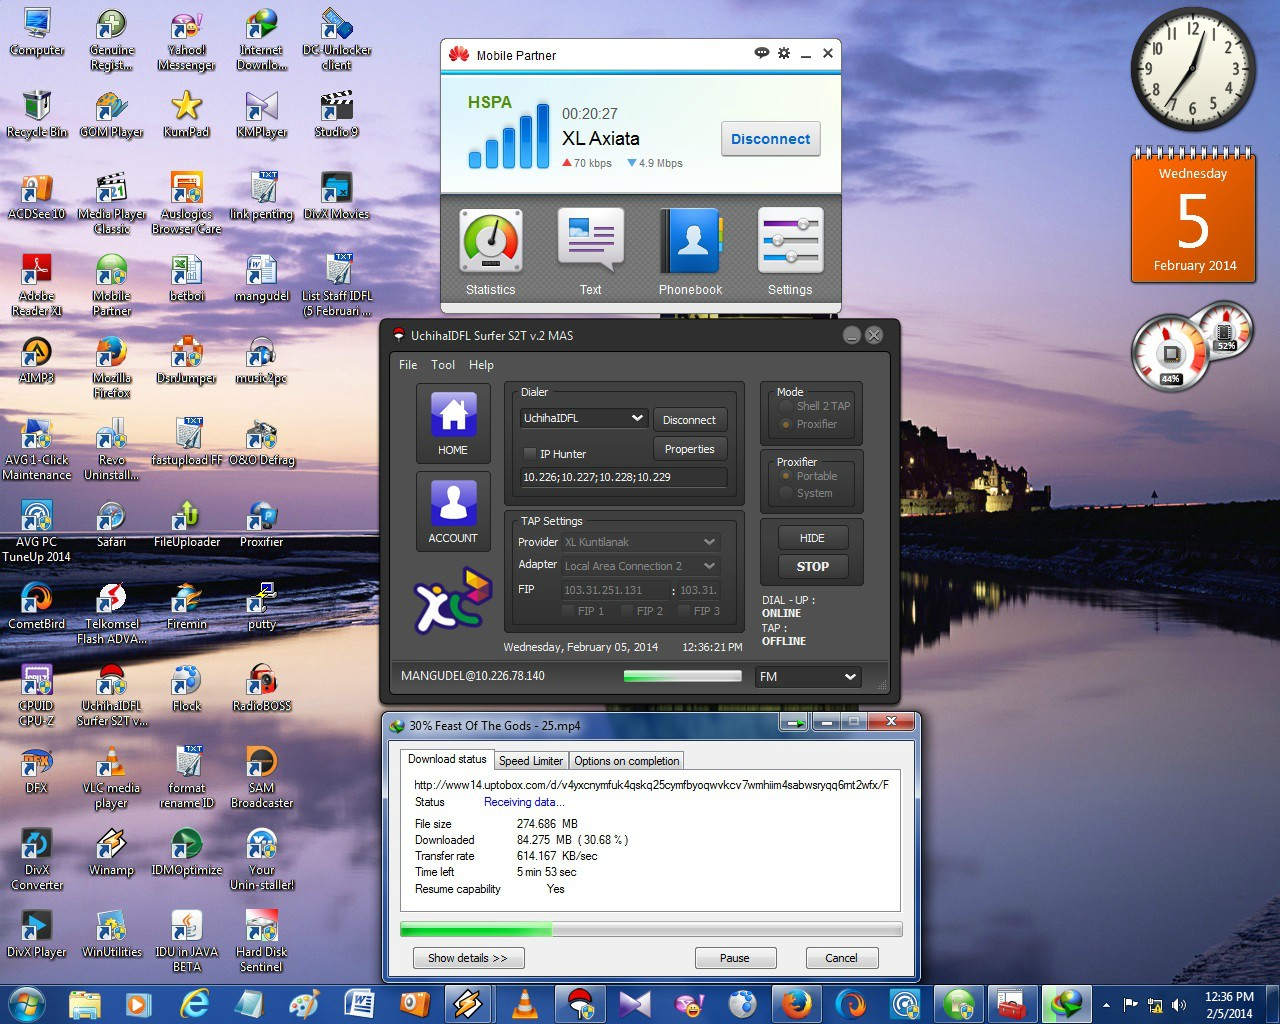1280x1024 pixels.
Task: Select the Shell 2 TAP mode radio
Action: point(786,406)
